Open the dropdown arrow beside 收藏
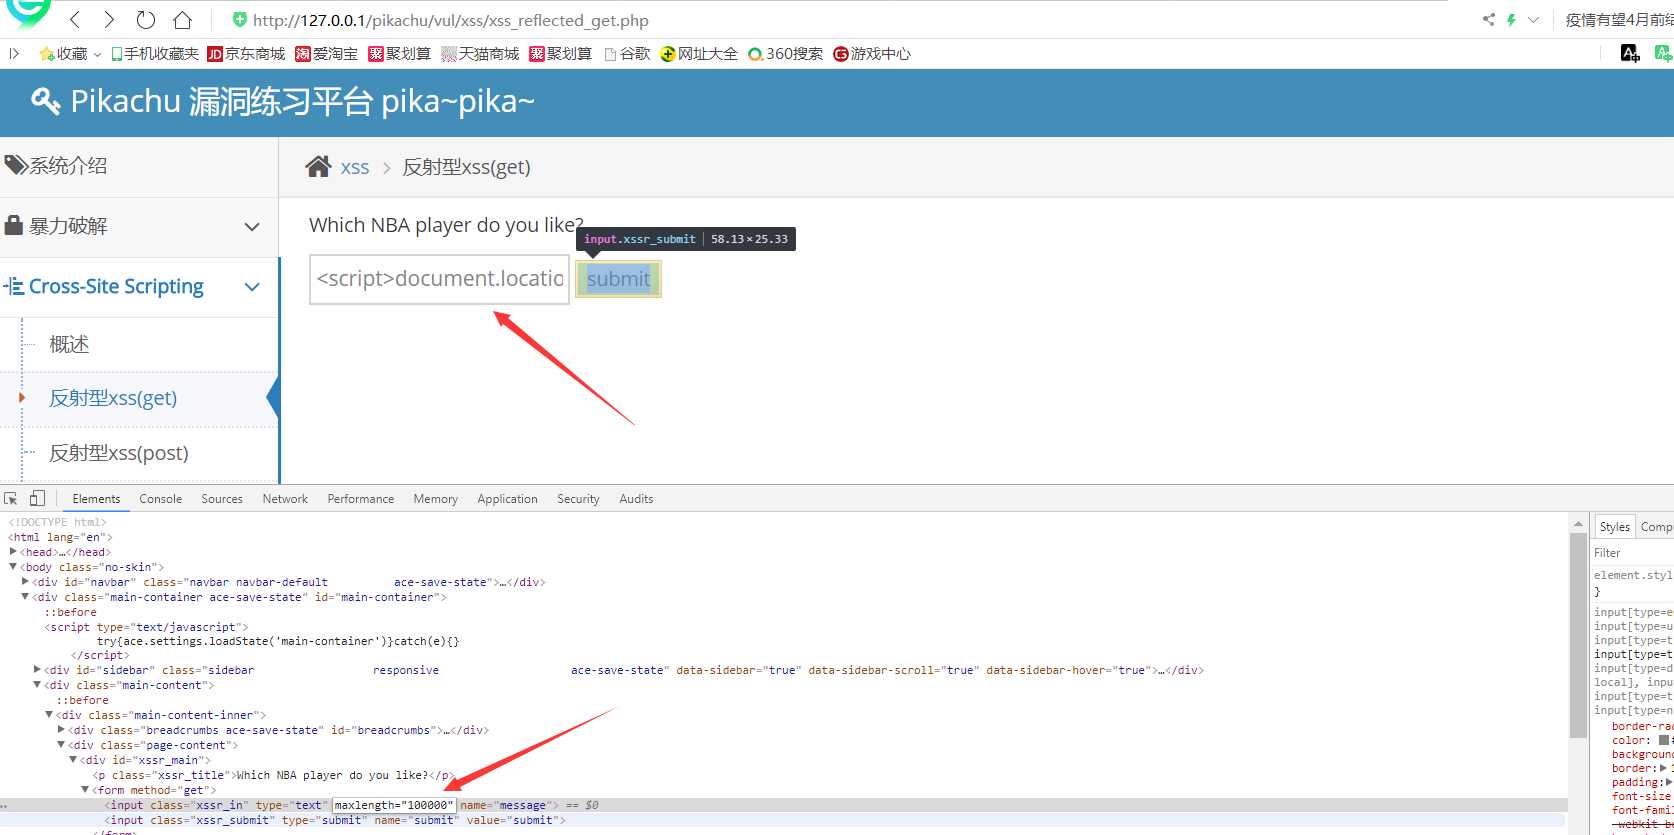 (97, 54)
